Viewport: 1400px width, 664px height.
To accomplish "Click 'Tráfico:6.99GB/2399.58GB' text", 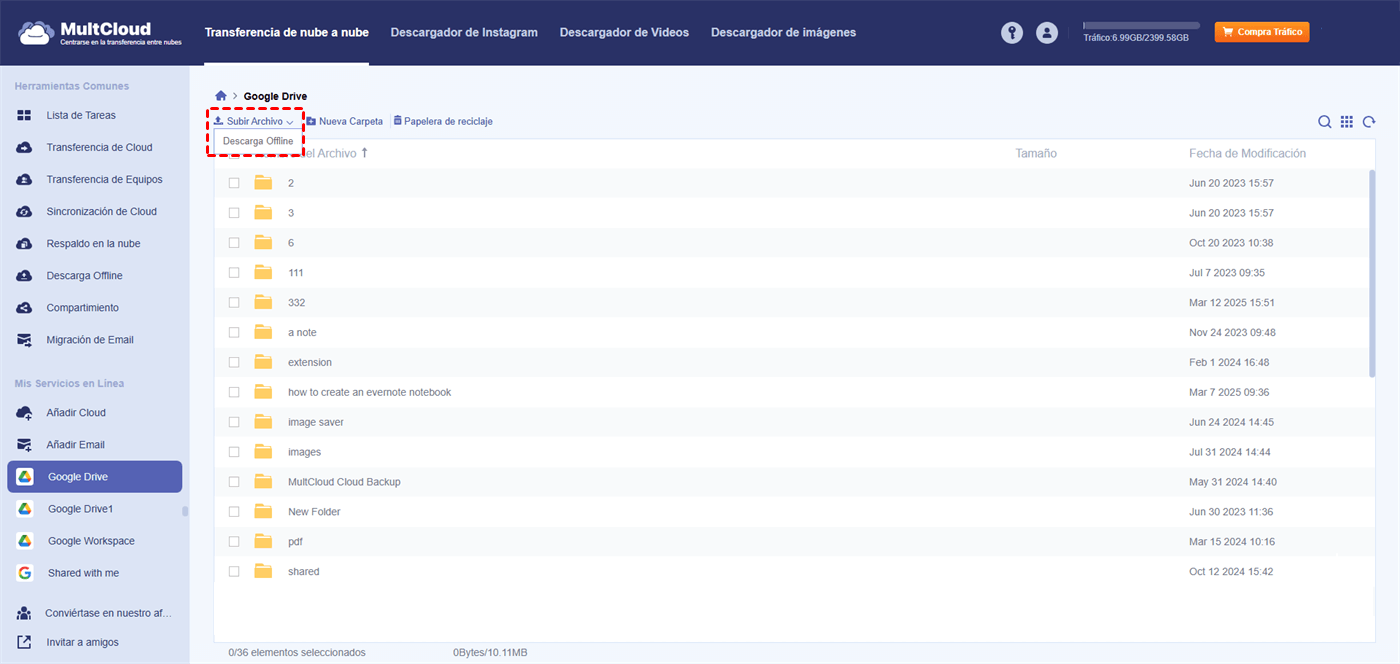I will coord(1136,38).
